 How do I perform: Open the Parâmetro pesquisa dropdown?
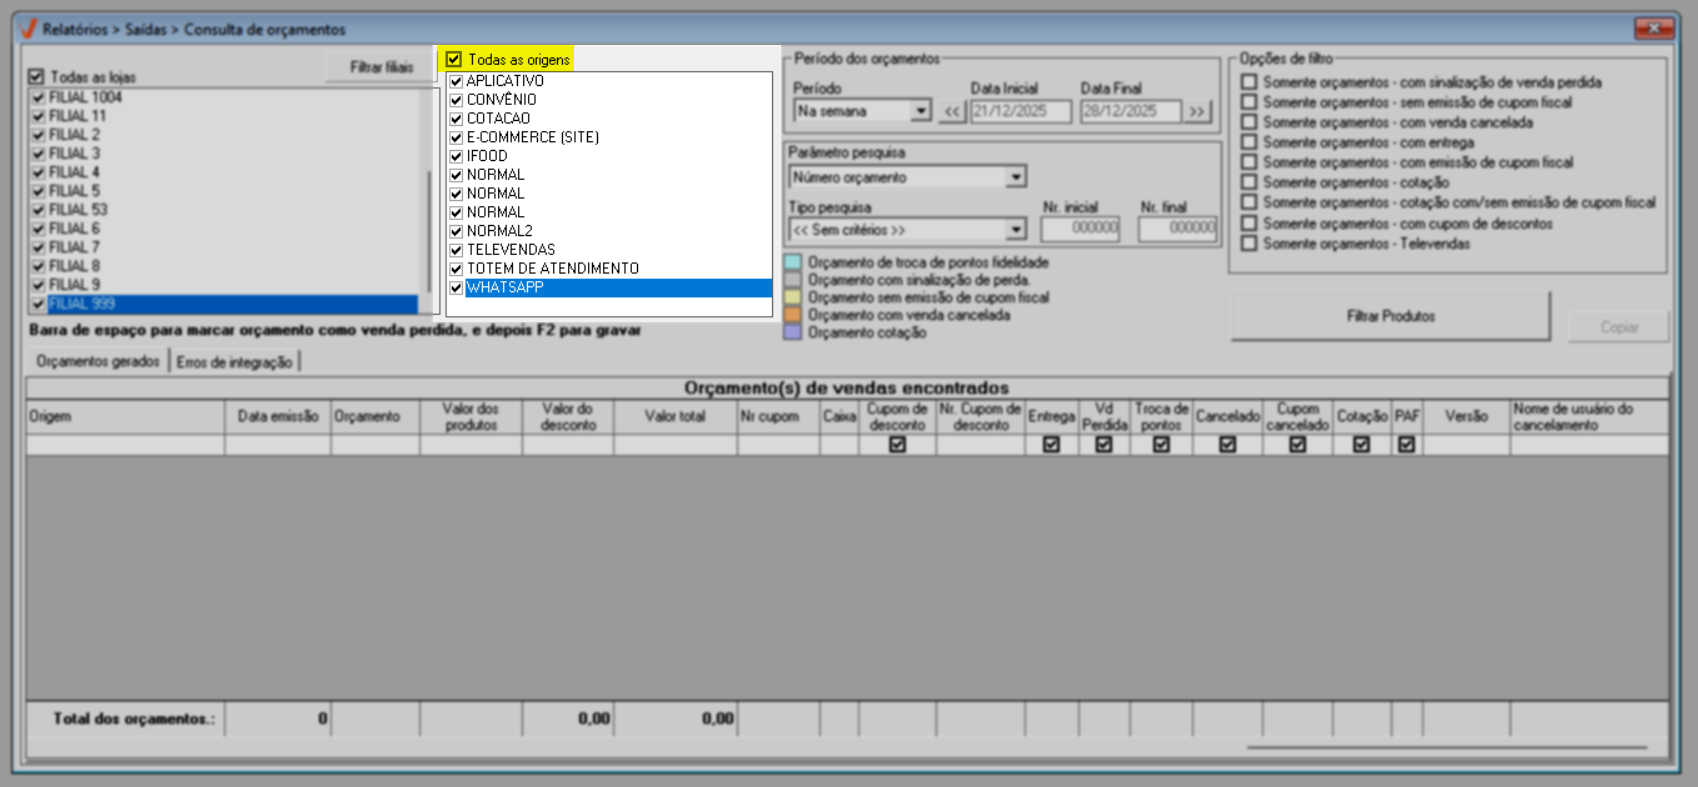point(1015,177)
